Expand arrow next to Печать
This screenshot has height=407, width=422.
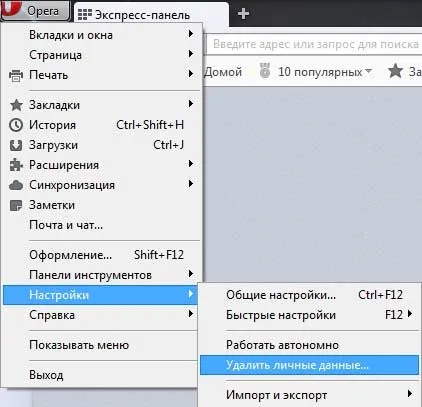(191, 74)
